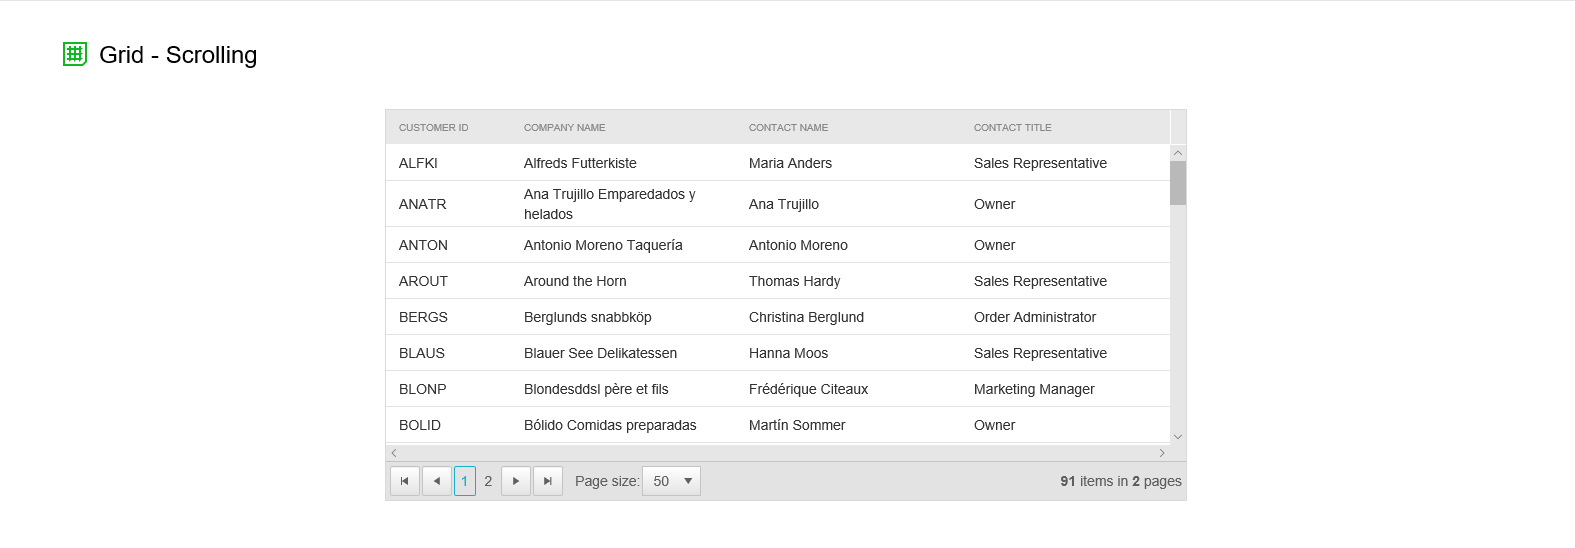Go to the first page of the grid
Screen dimensions: 1575x548
click(404, 481)
